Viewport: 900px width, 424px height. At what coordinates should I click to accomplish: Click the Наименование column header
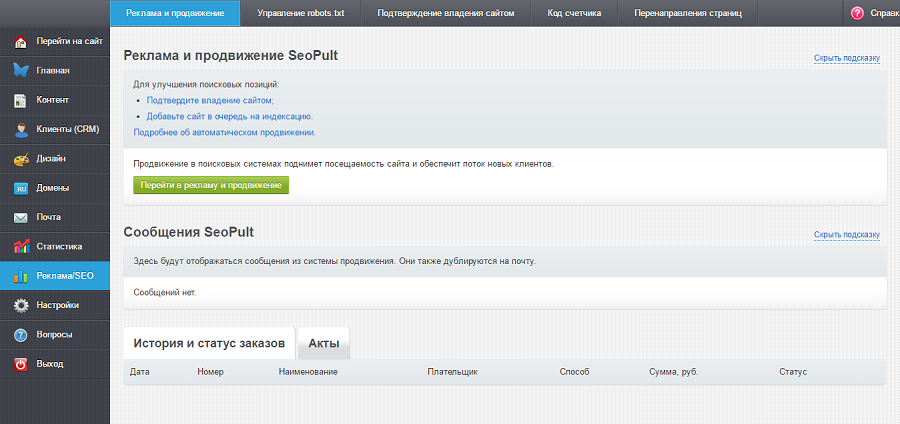(308, 372)
